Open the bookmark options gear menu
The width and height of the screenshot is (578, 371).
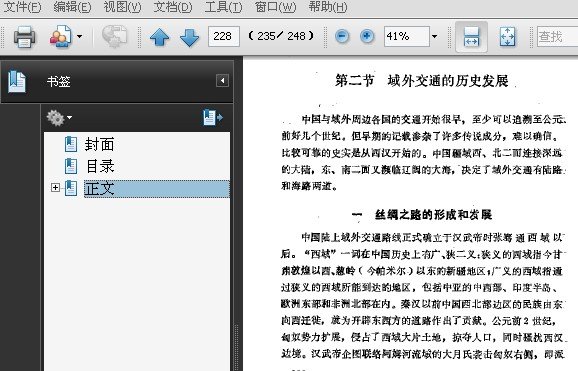point(59,118)
